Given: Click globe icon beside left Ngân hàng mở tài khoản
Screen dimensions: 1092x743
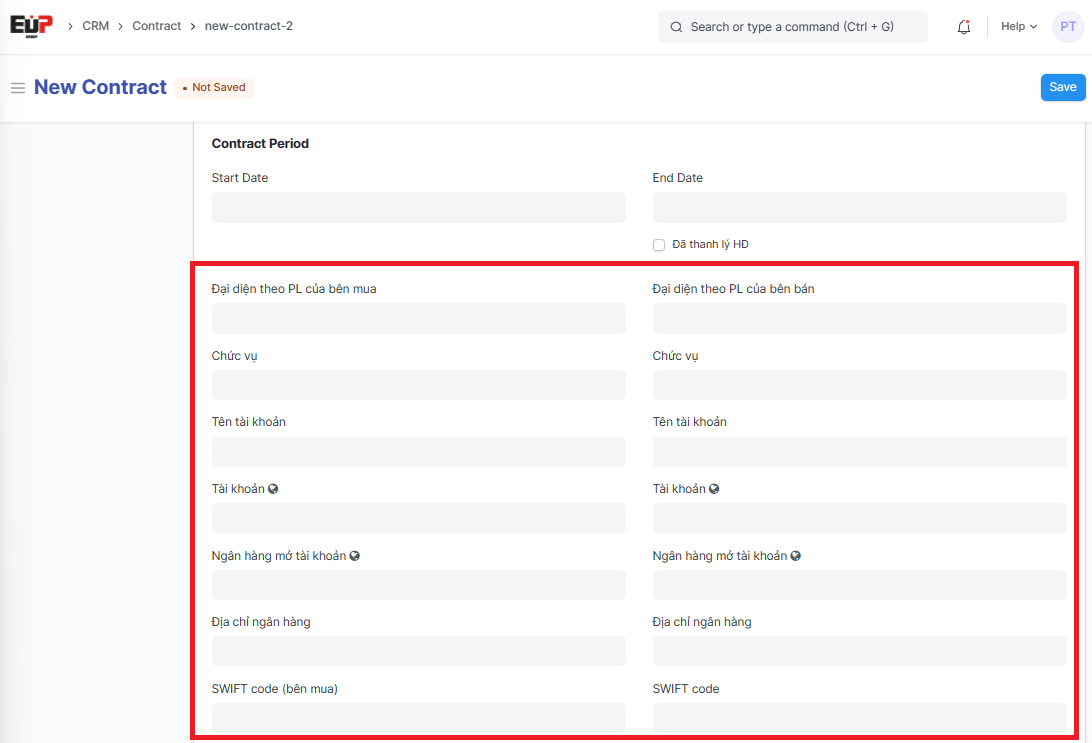Looking at the screenshot, I should (354, 556).
